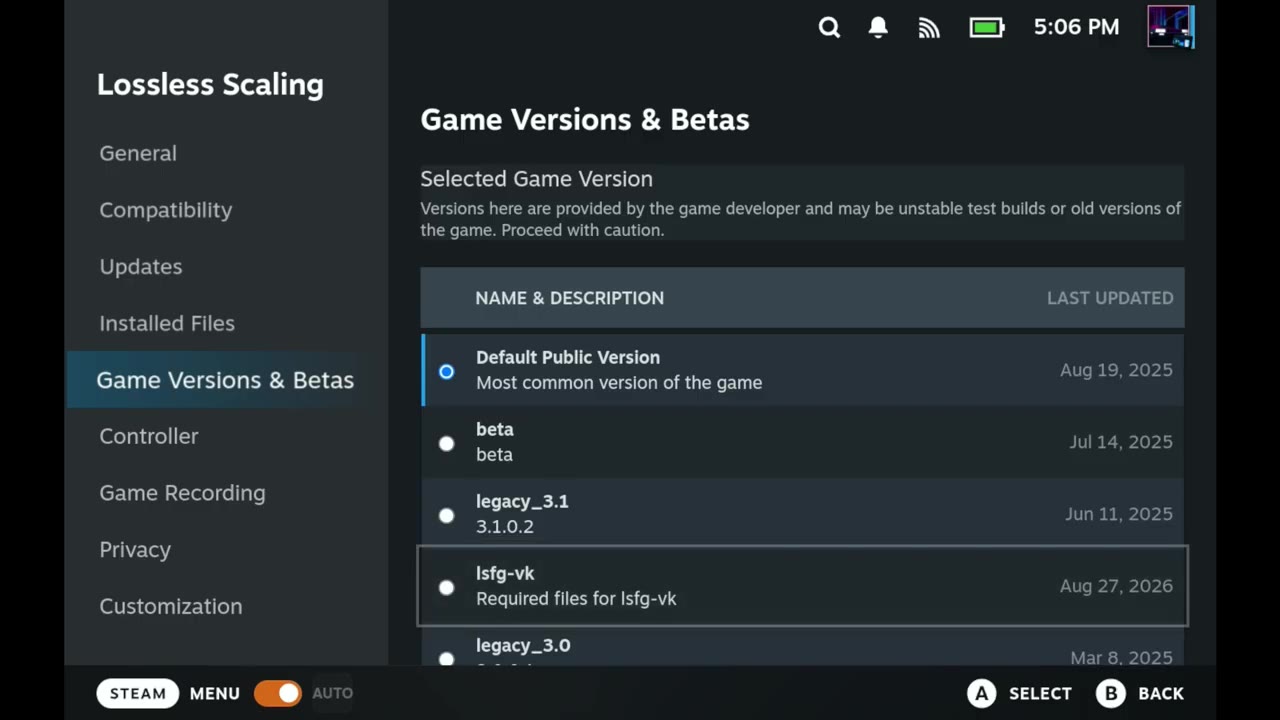This screenshot has height=720, width=1280.
Task: Open the Compatibility settings tab
Action: coord(166,210)
